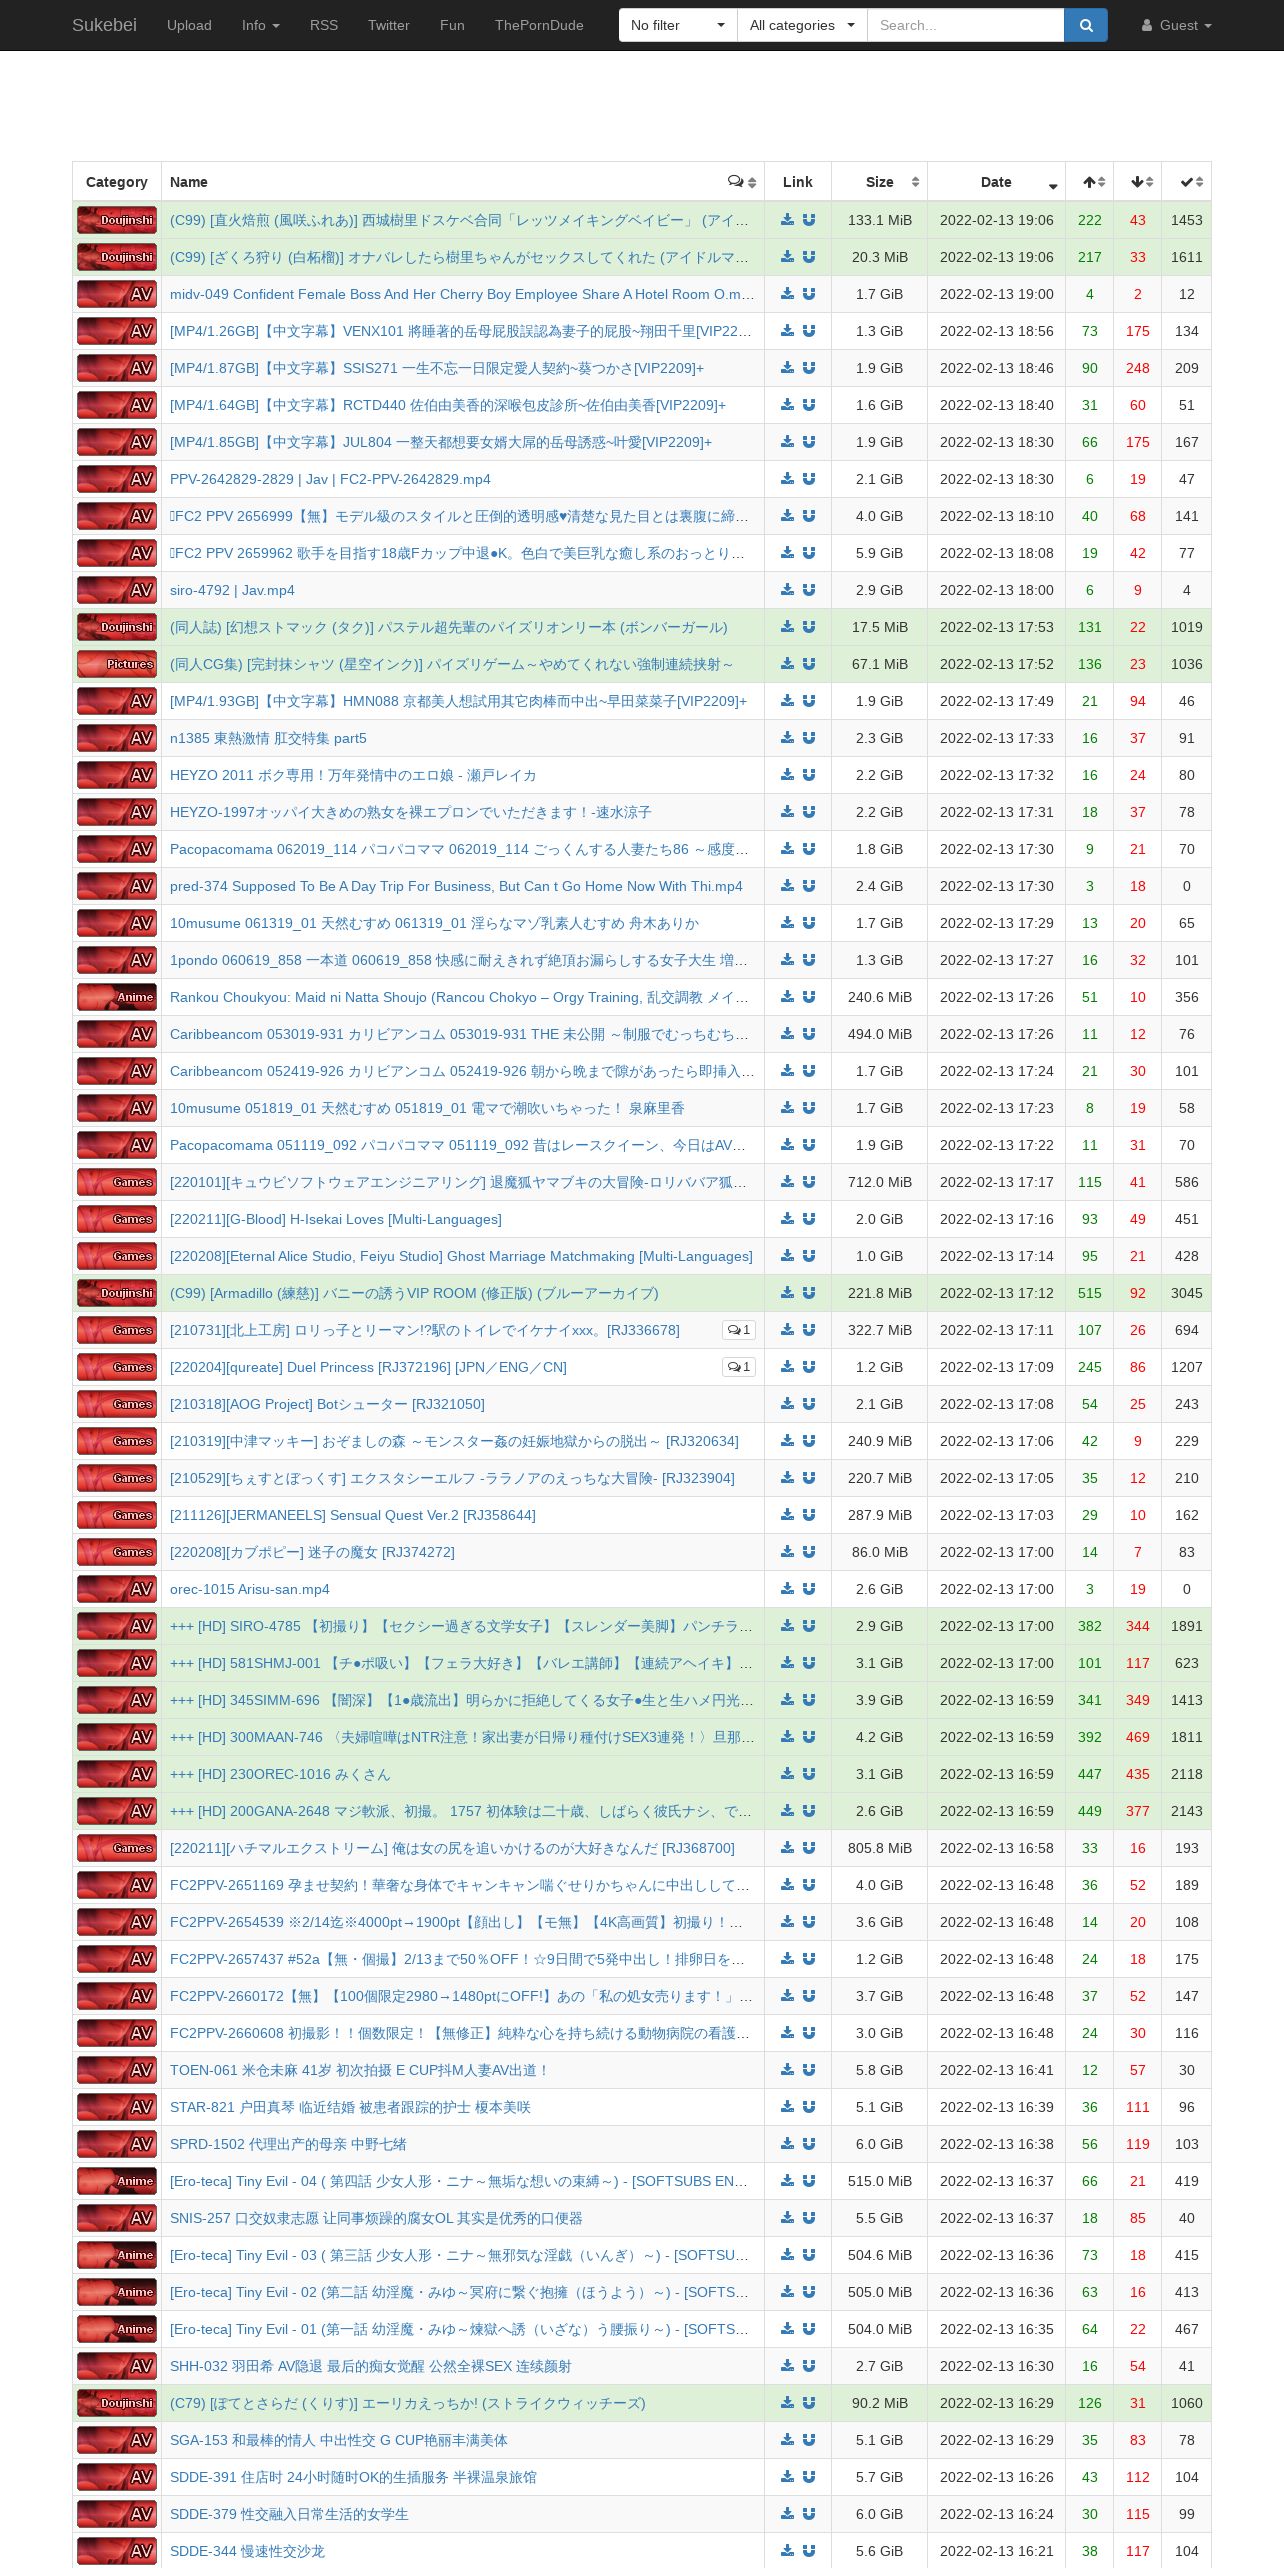1284x2568 pixels.
Task: Click completed count '3045'
Action: tap(1187, 1293)
